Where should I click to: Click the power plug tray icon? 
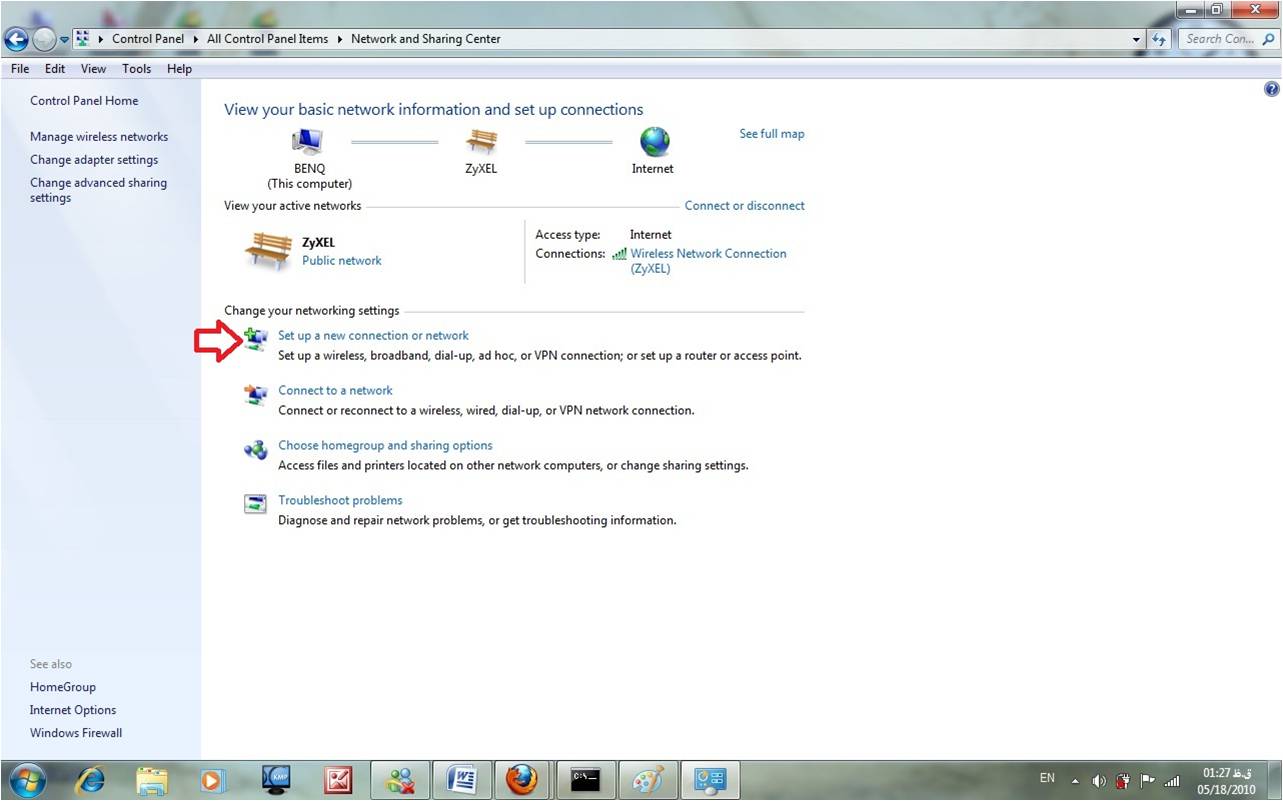tap(1123, 780)
